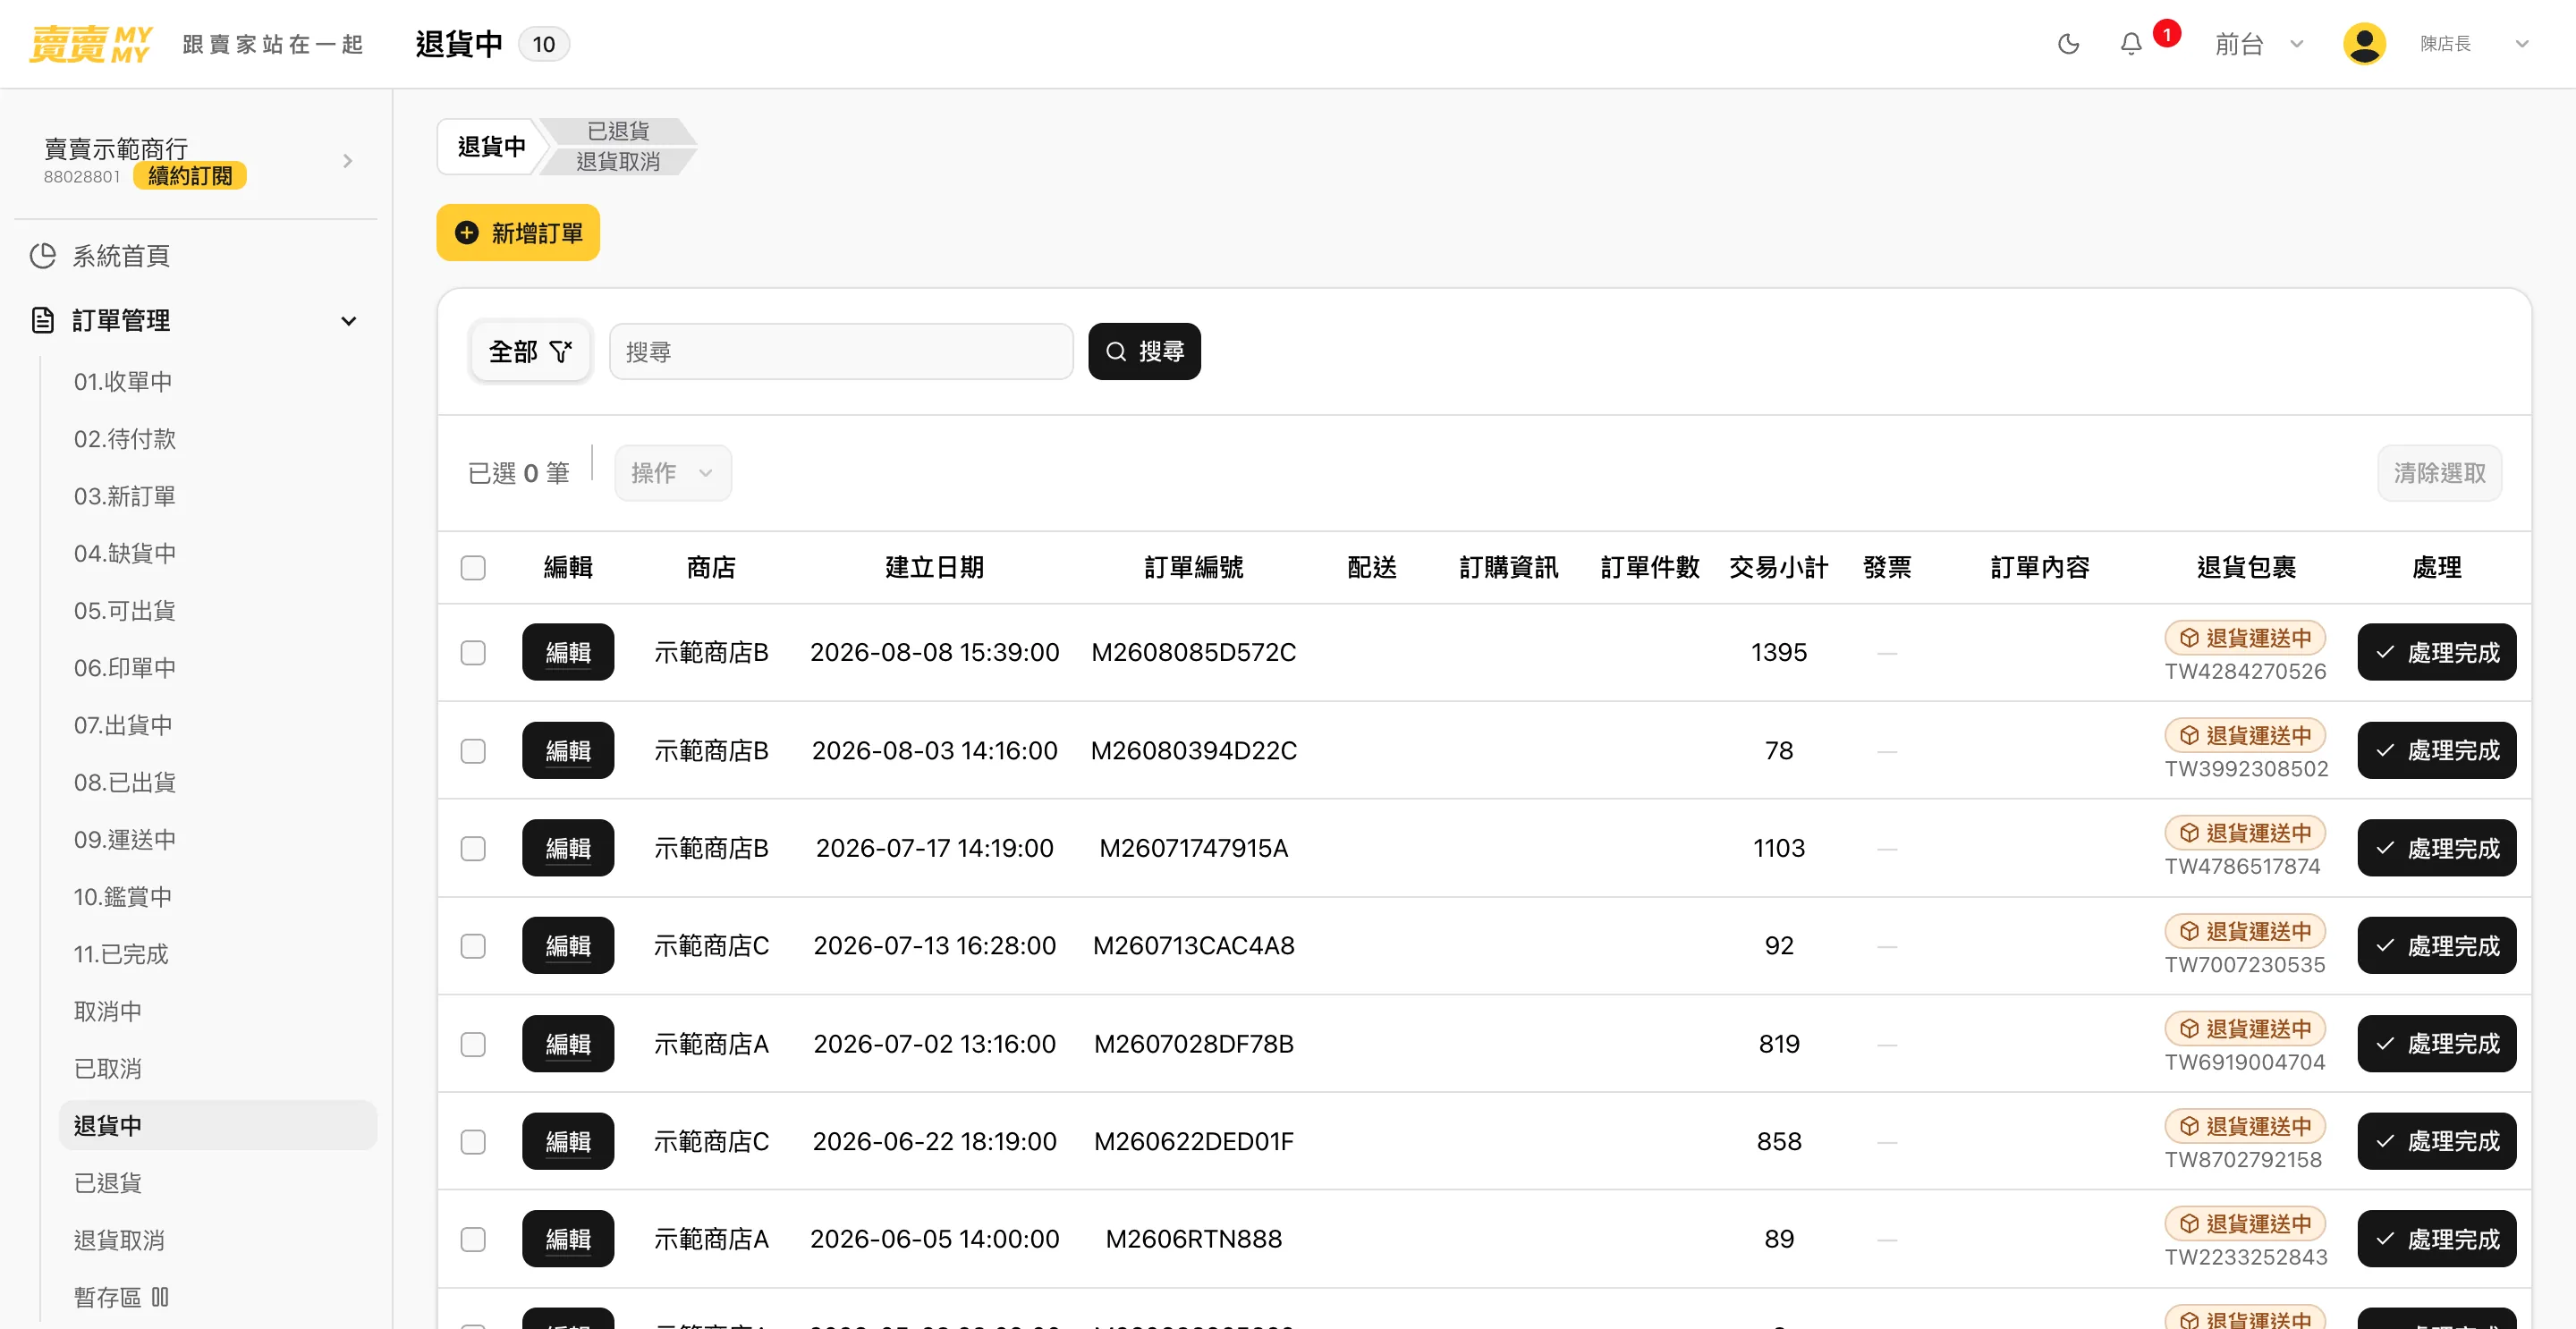Click 退貨運送中 badge for TW4786517874

click(x=2244, y=833)
